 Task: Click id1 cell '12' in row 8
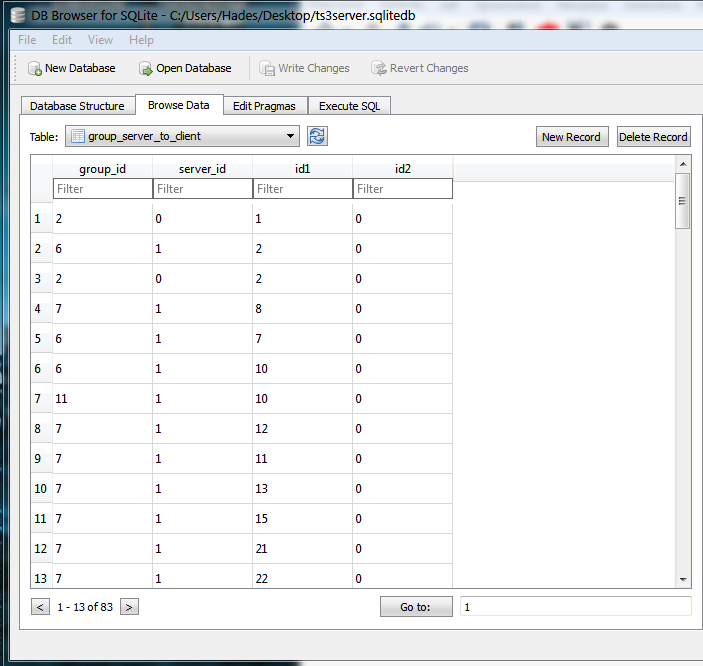pos(303,429)
